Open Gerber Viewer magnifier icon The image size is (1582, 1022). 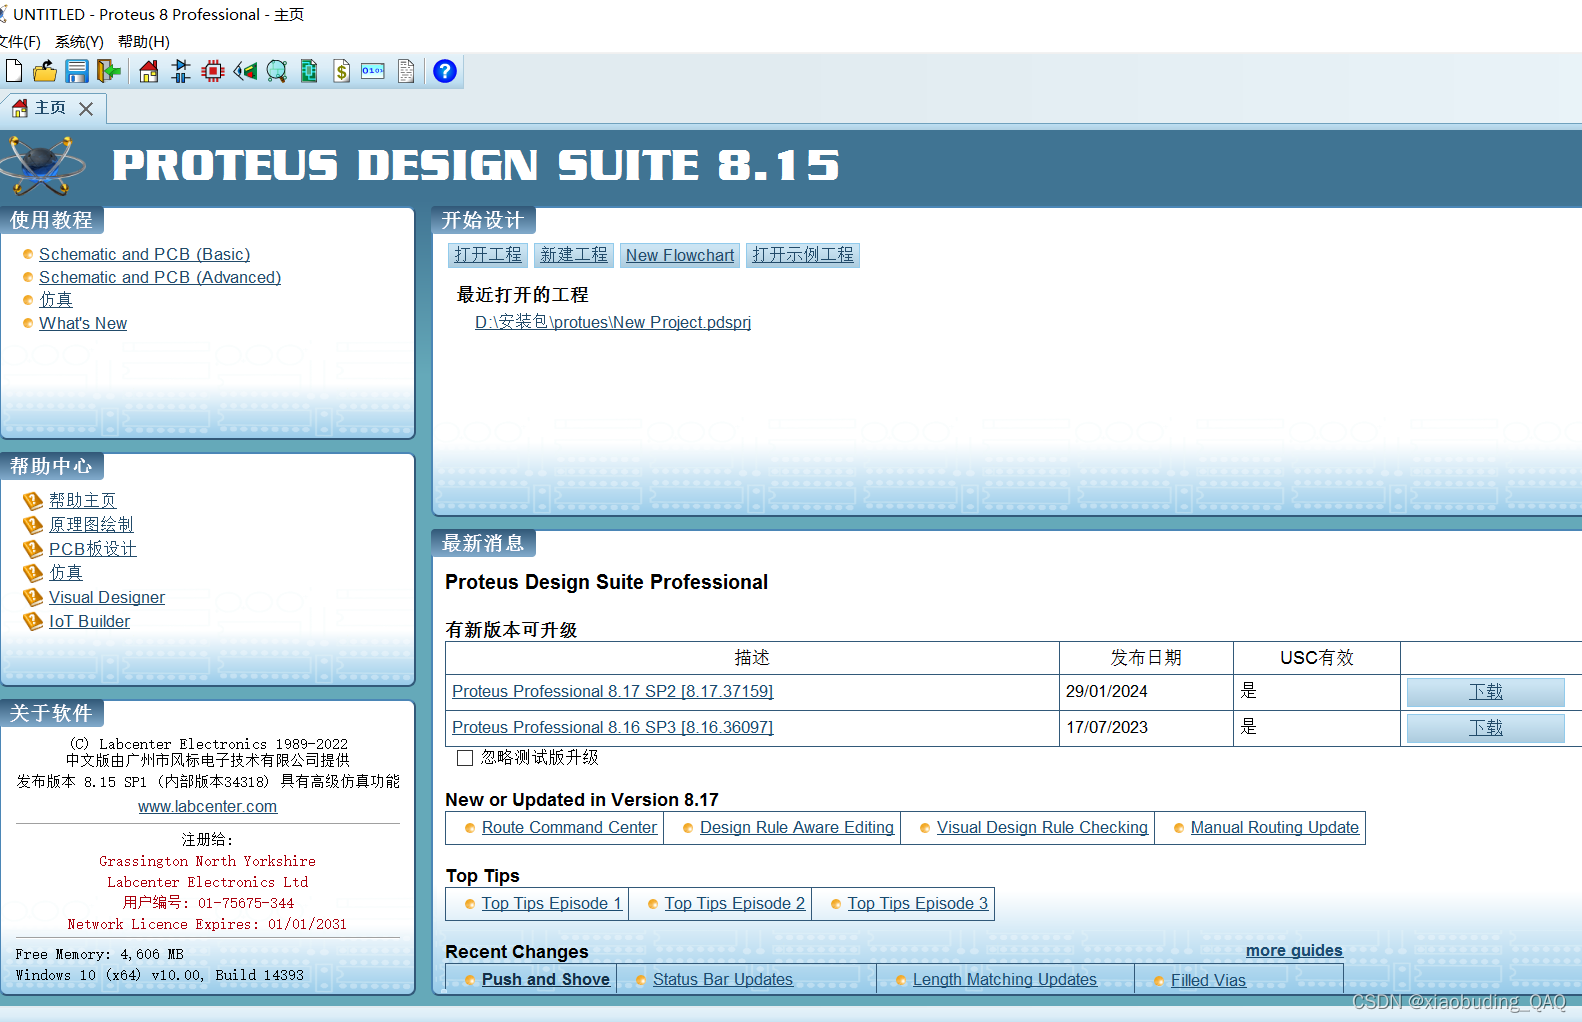tap(277, 71)
